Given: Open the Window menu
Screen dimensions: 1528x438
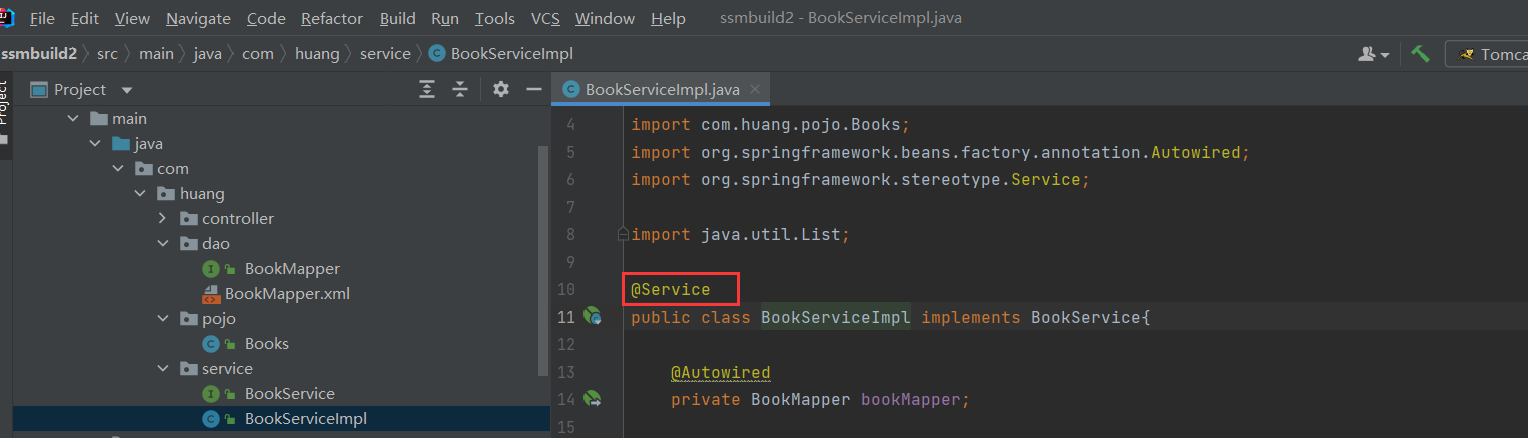Looking at the screenshot, I should tap(605, 18).
